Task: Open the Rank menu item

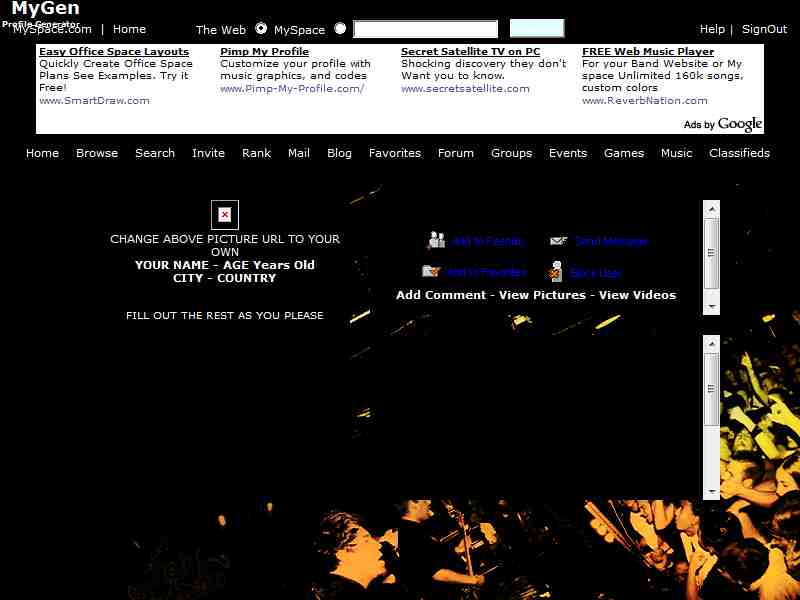Action: (256, 153)
